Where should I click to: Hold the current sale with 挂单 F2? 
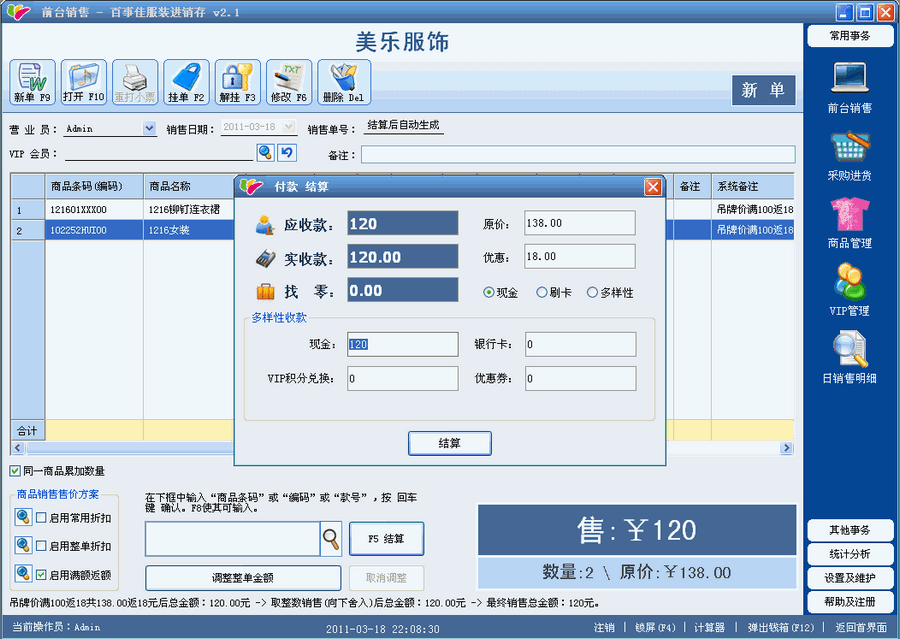[x=186, y=81]
